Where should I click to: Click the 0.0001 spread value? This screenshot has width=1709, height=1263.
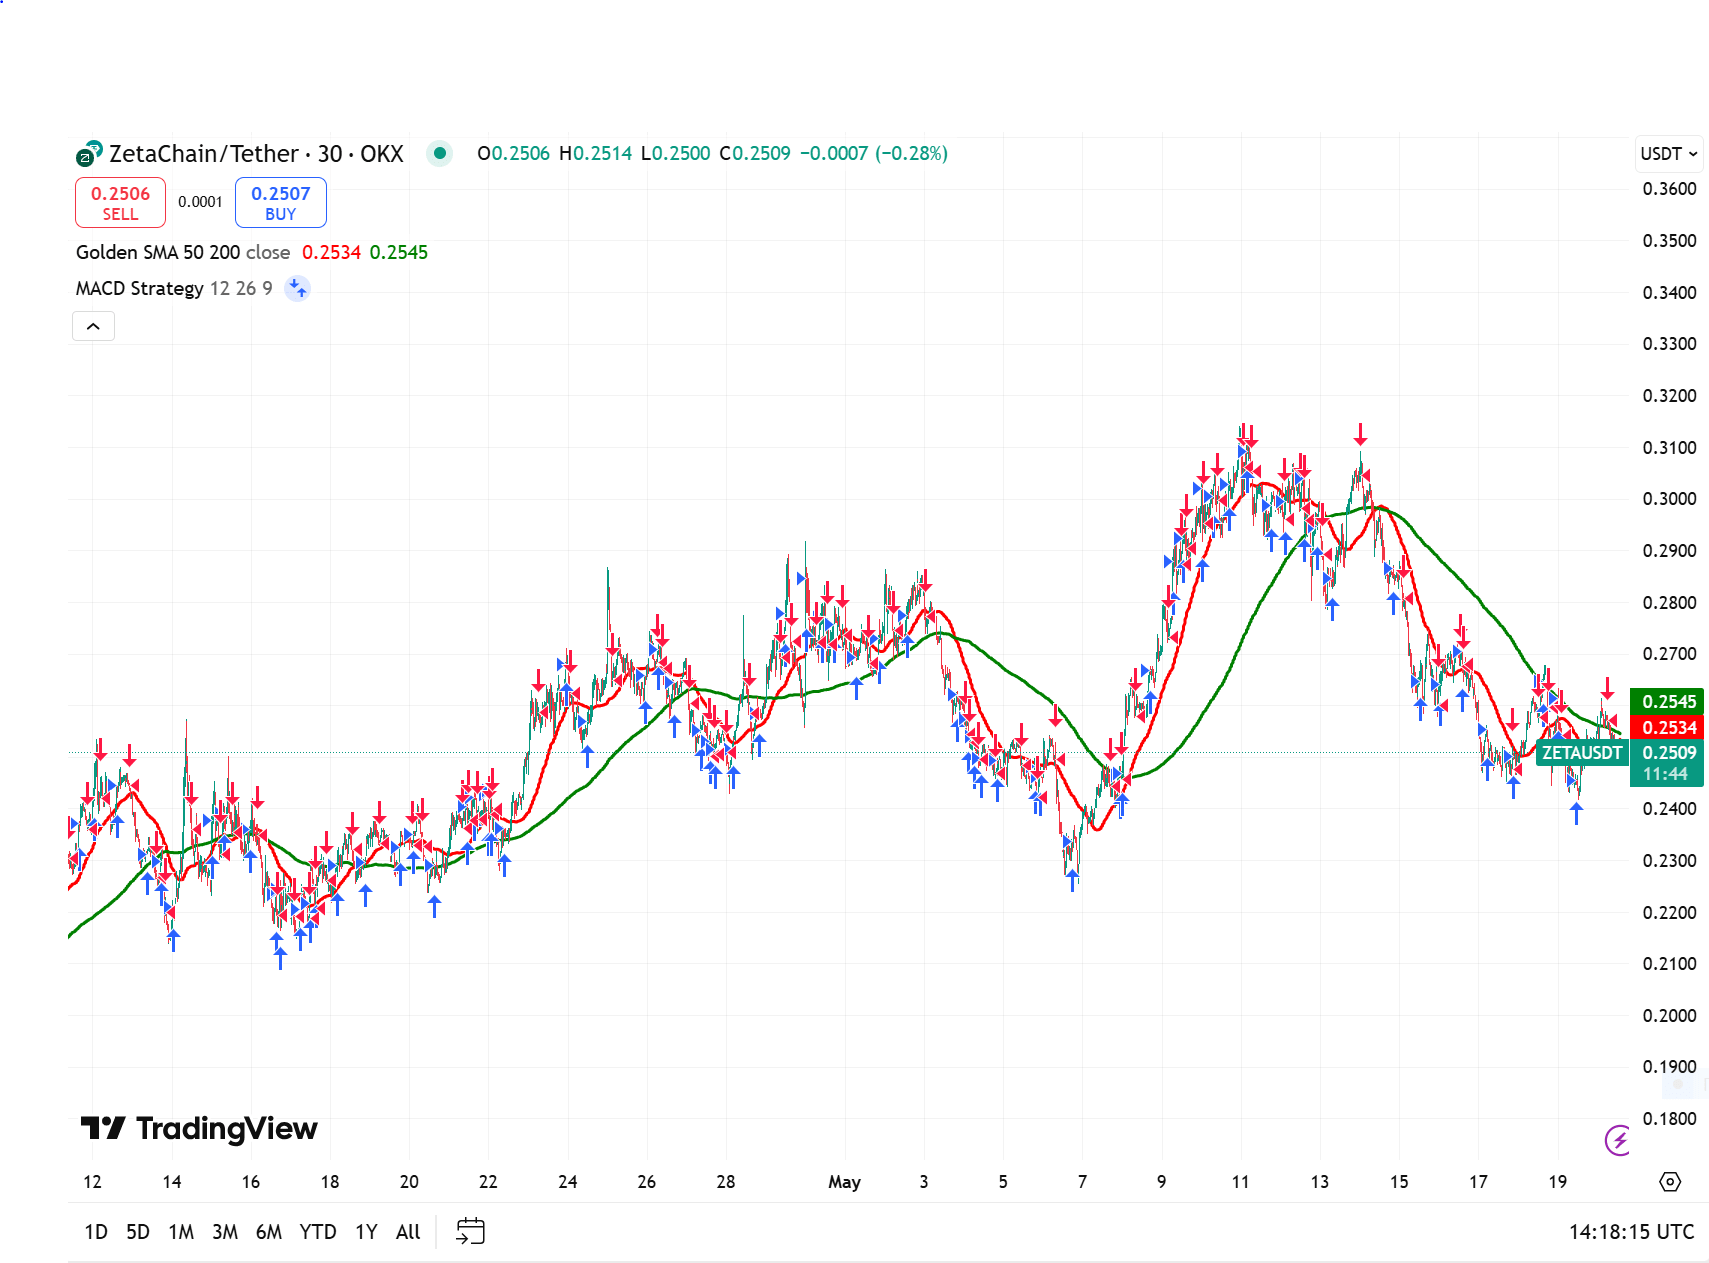click(x=200, y=202)
